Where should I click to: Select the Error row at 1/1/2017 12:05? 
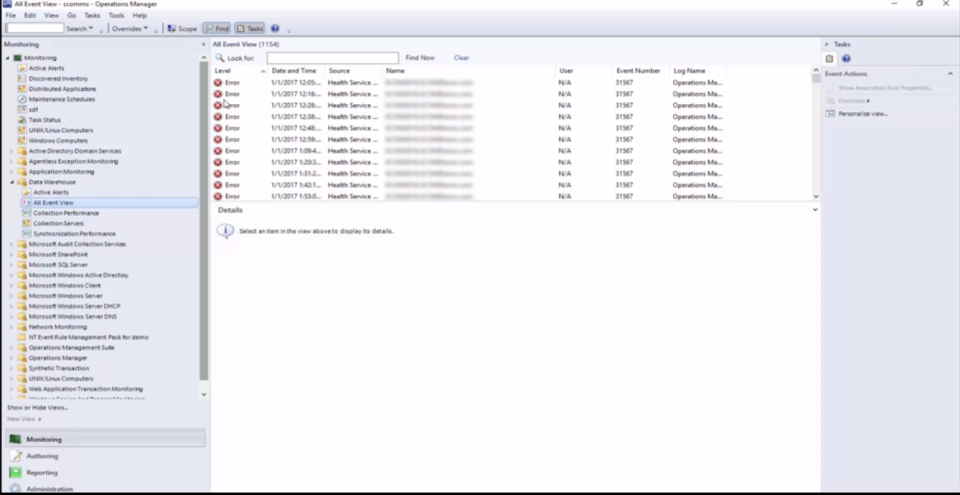(x=512, y=83)
